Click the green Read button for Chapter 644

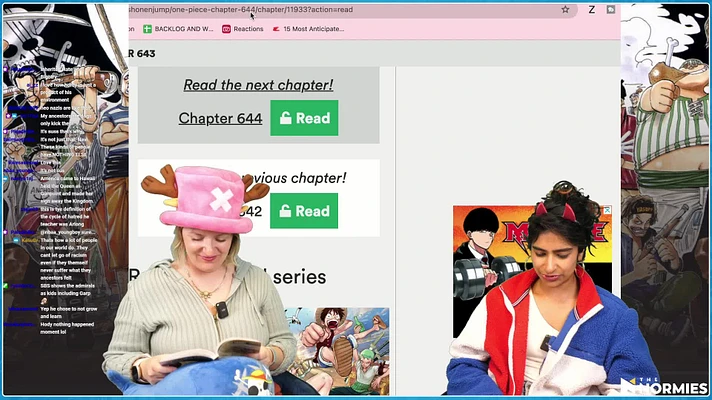pos(304,118)
